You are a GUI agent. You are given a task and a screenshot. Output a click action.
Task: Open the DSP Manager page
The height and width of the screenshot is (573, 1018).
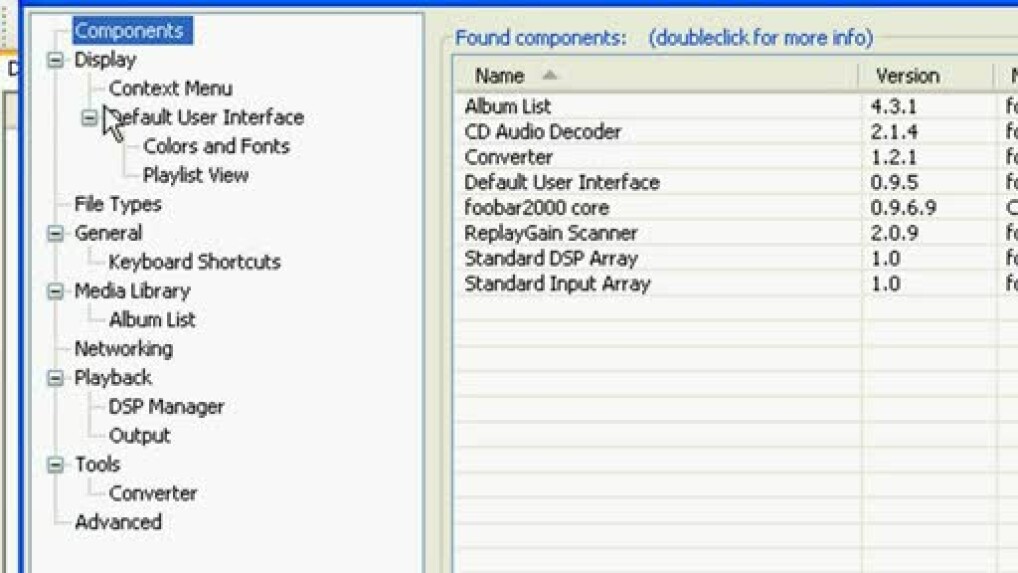pos(166,407)
